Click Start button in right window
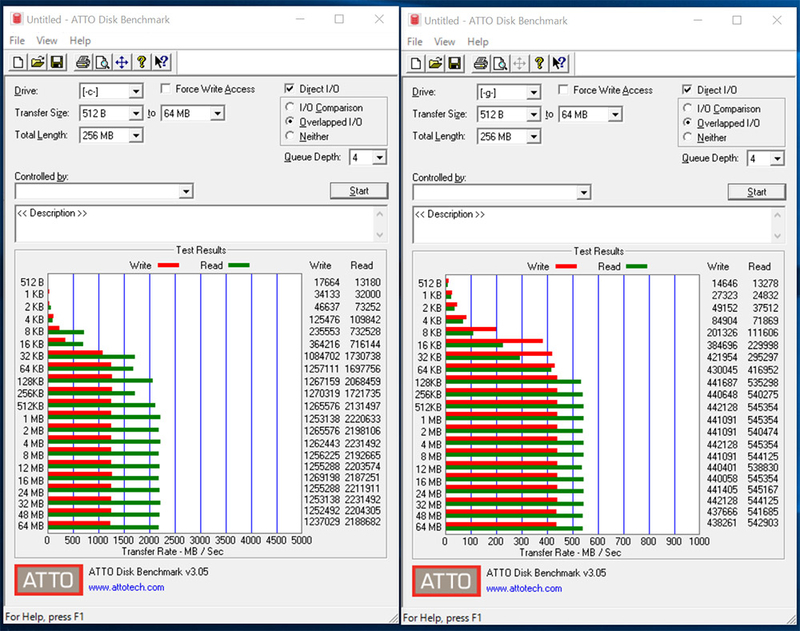The image size is (800, 631). 757,192
